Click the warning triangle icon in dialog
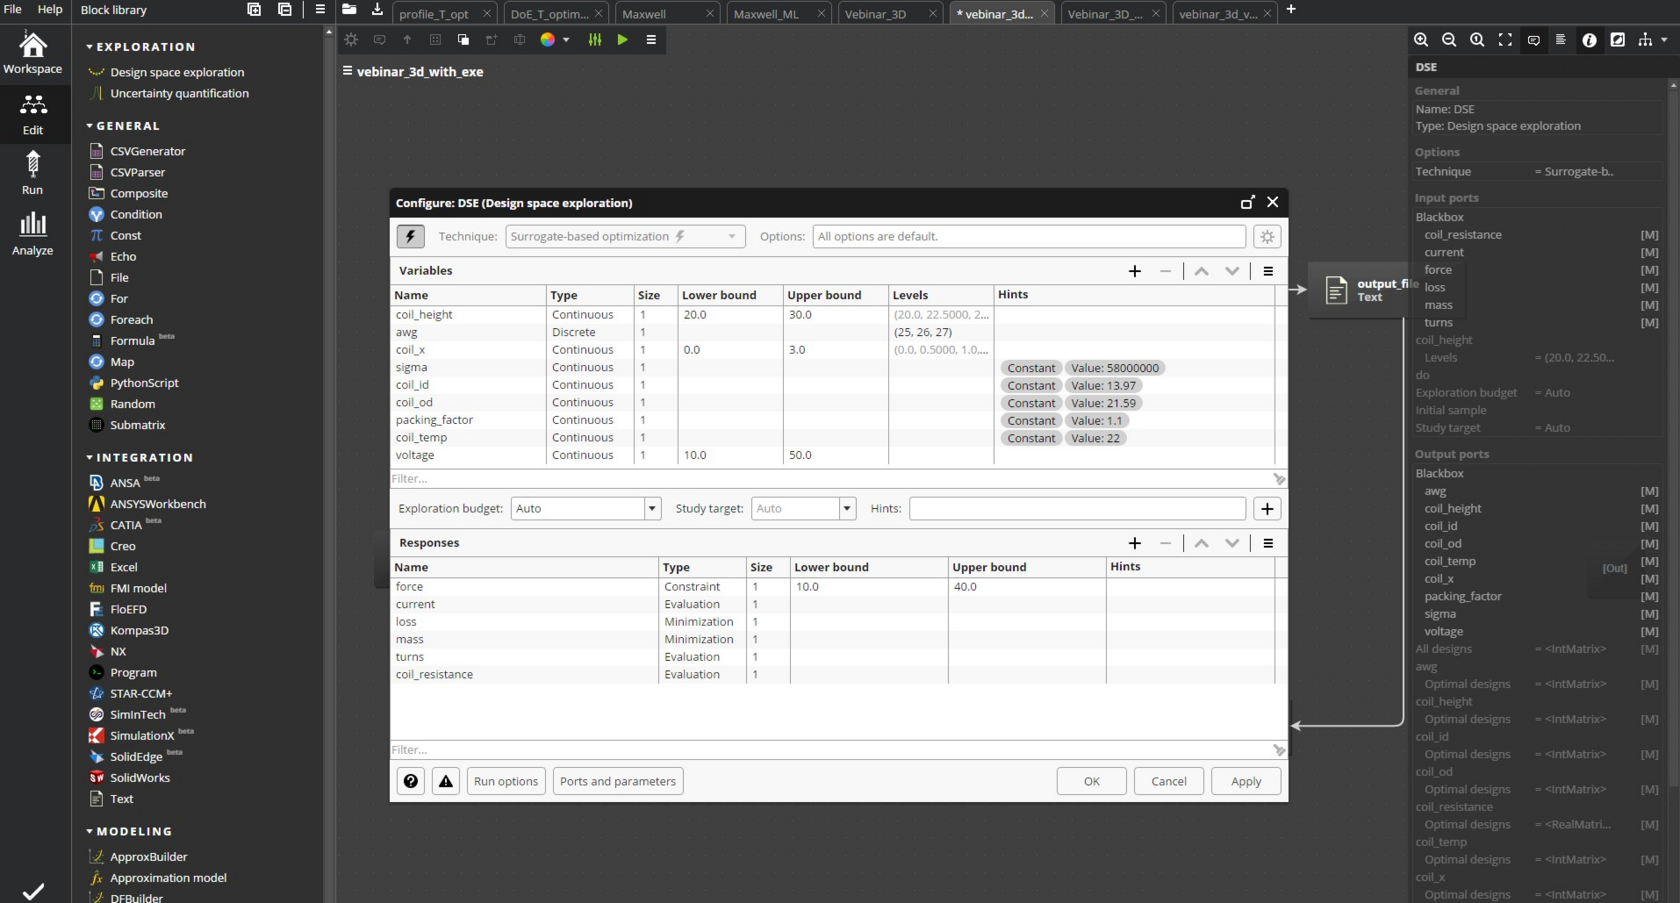1680x903 pixels. click(x=446, y=782)
